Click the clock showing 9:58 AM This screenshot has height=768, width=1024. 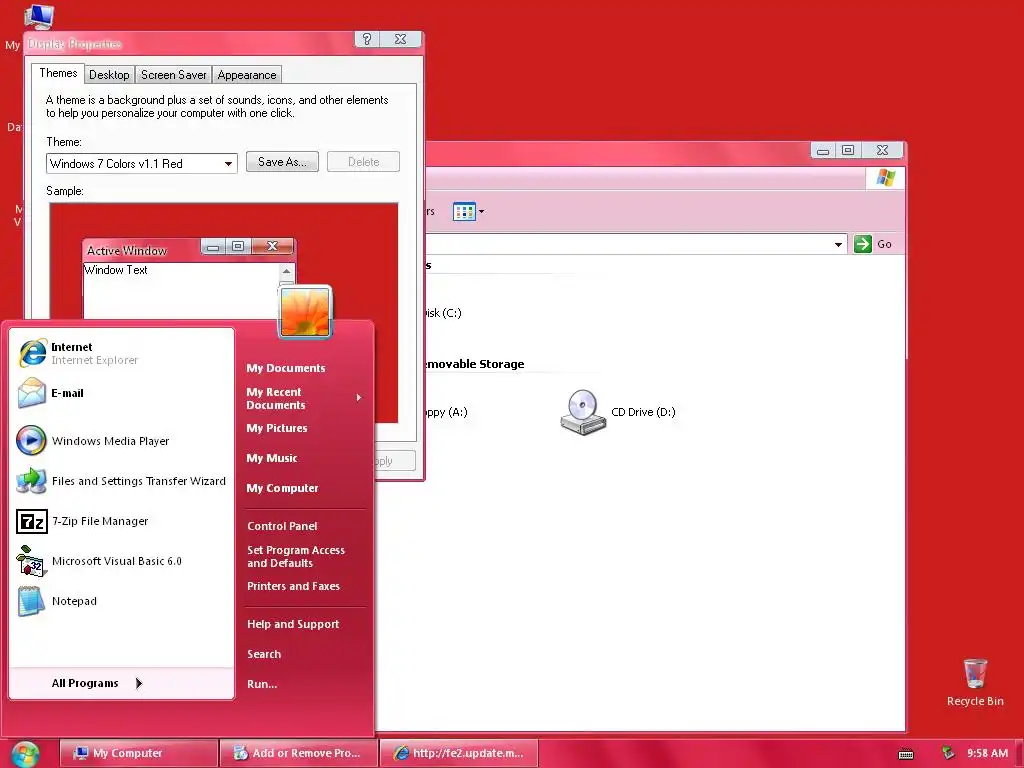(x=987, y=754)
